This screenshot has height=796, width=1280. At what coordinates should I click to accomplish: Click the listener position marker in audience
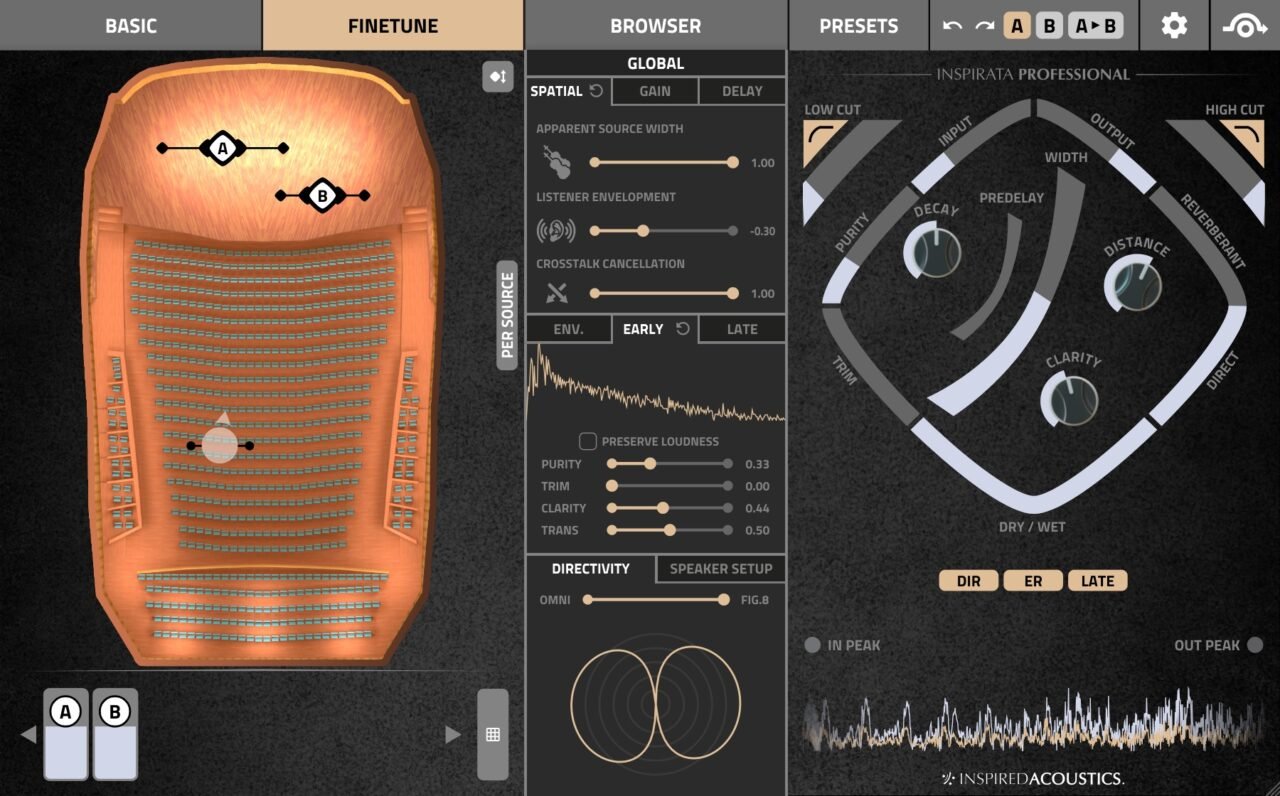(220, 445)
